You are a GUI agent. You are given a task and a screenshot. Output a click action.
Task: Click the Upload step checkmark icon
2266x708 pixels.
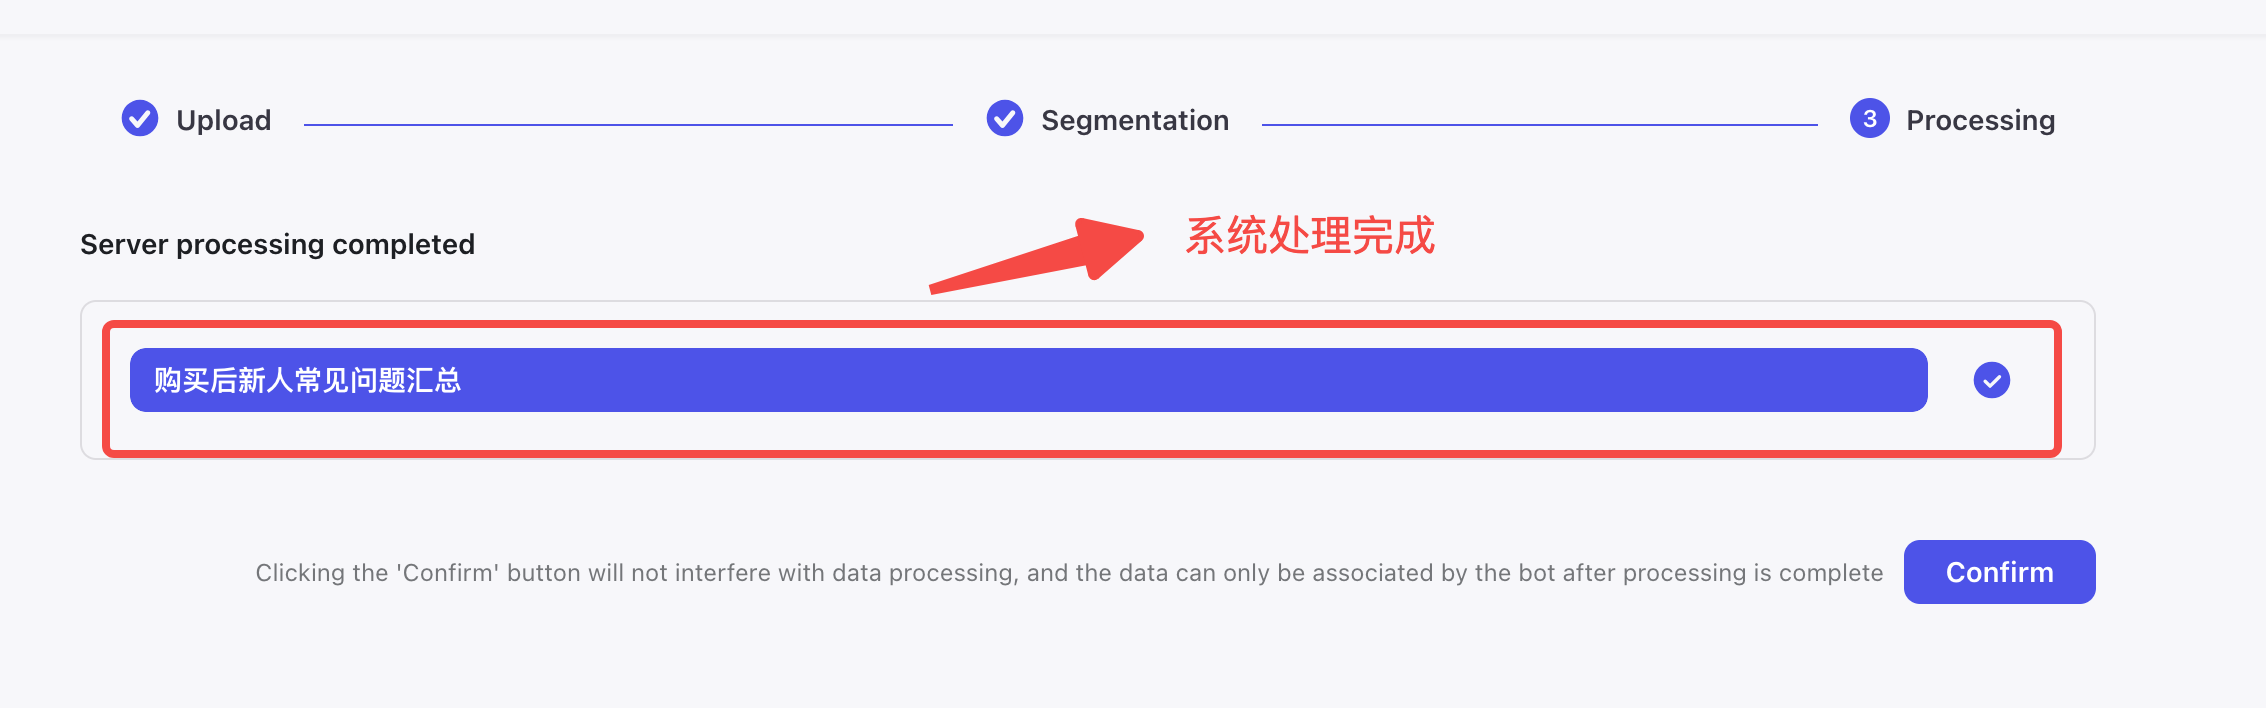pos(140,118)
